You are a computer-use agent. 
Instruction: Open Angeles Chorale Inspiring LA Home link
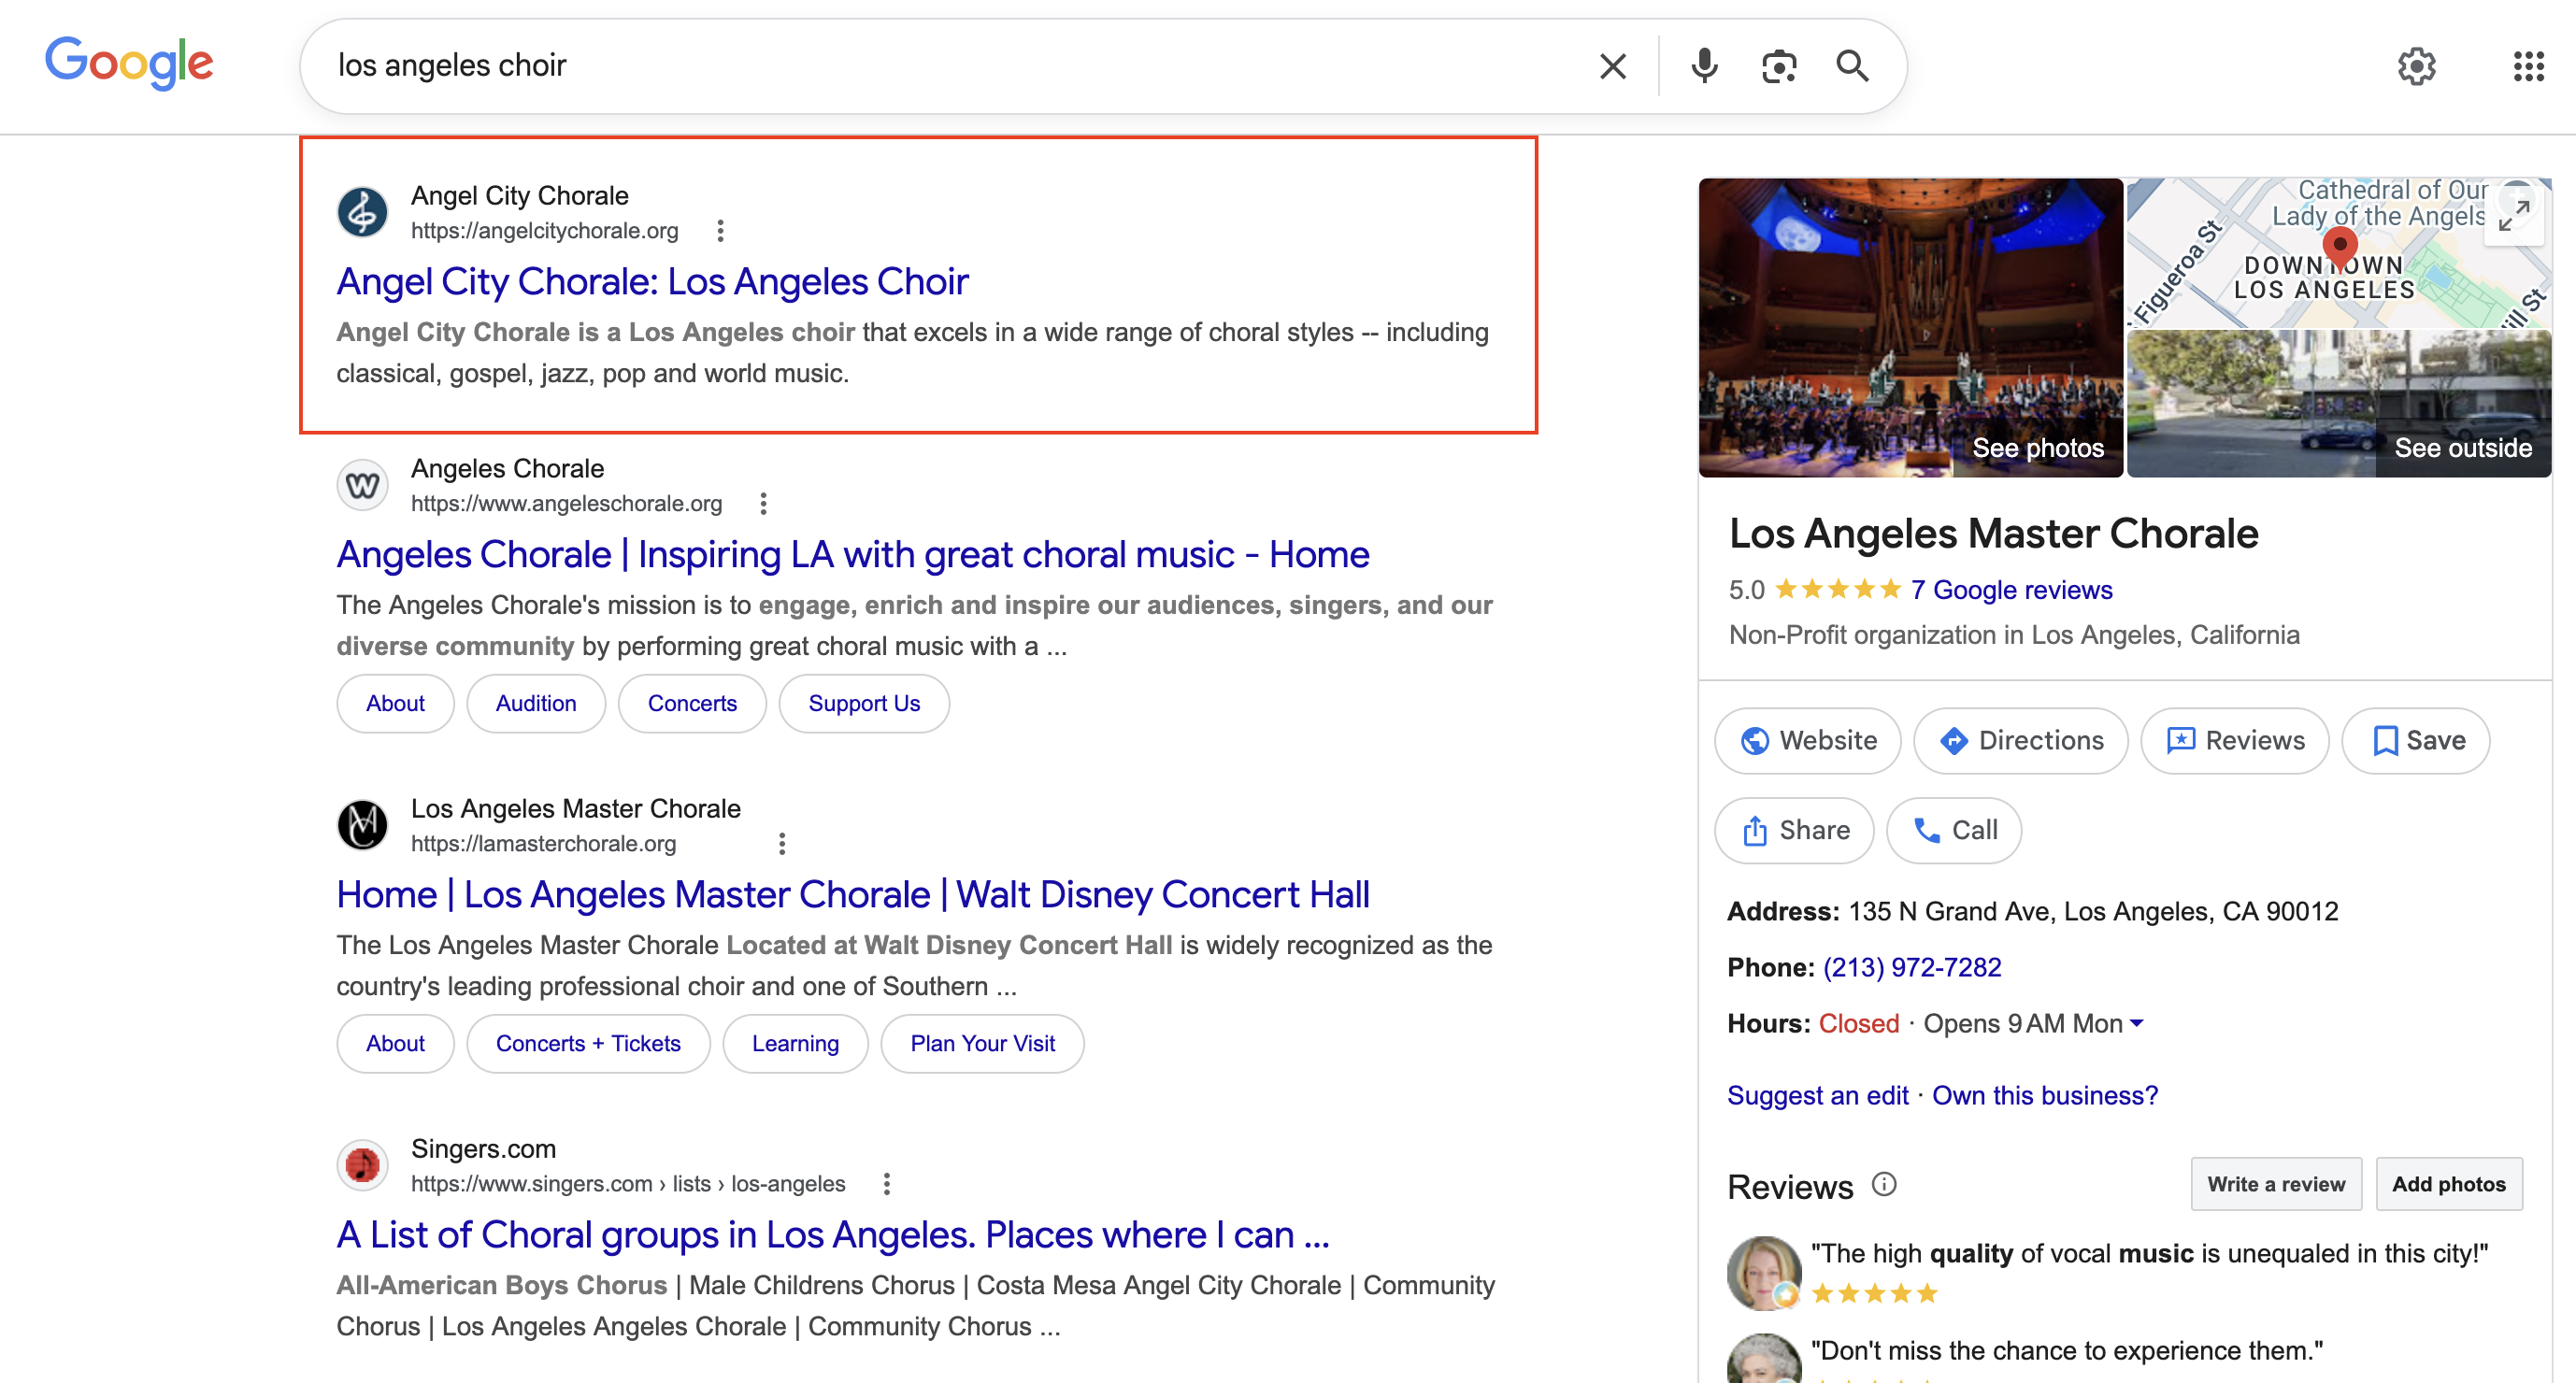[852, 554]
